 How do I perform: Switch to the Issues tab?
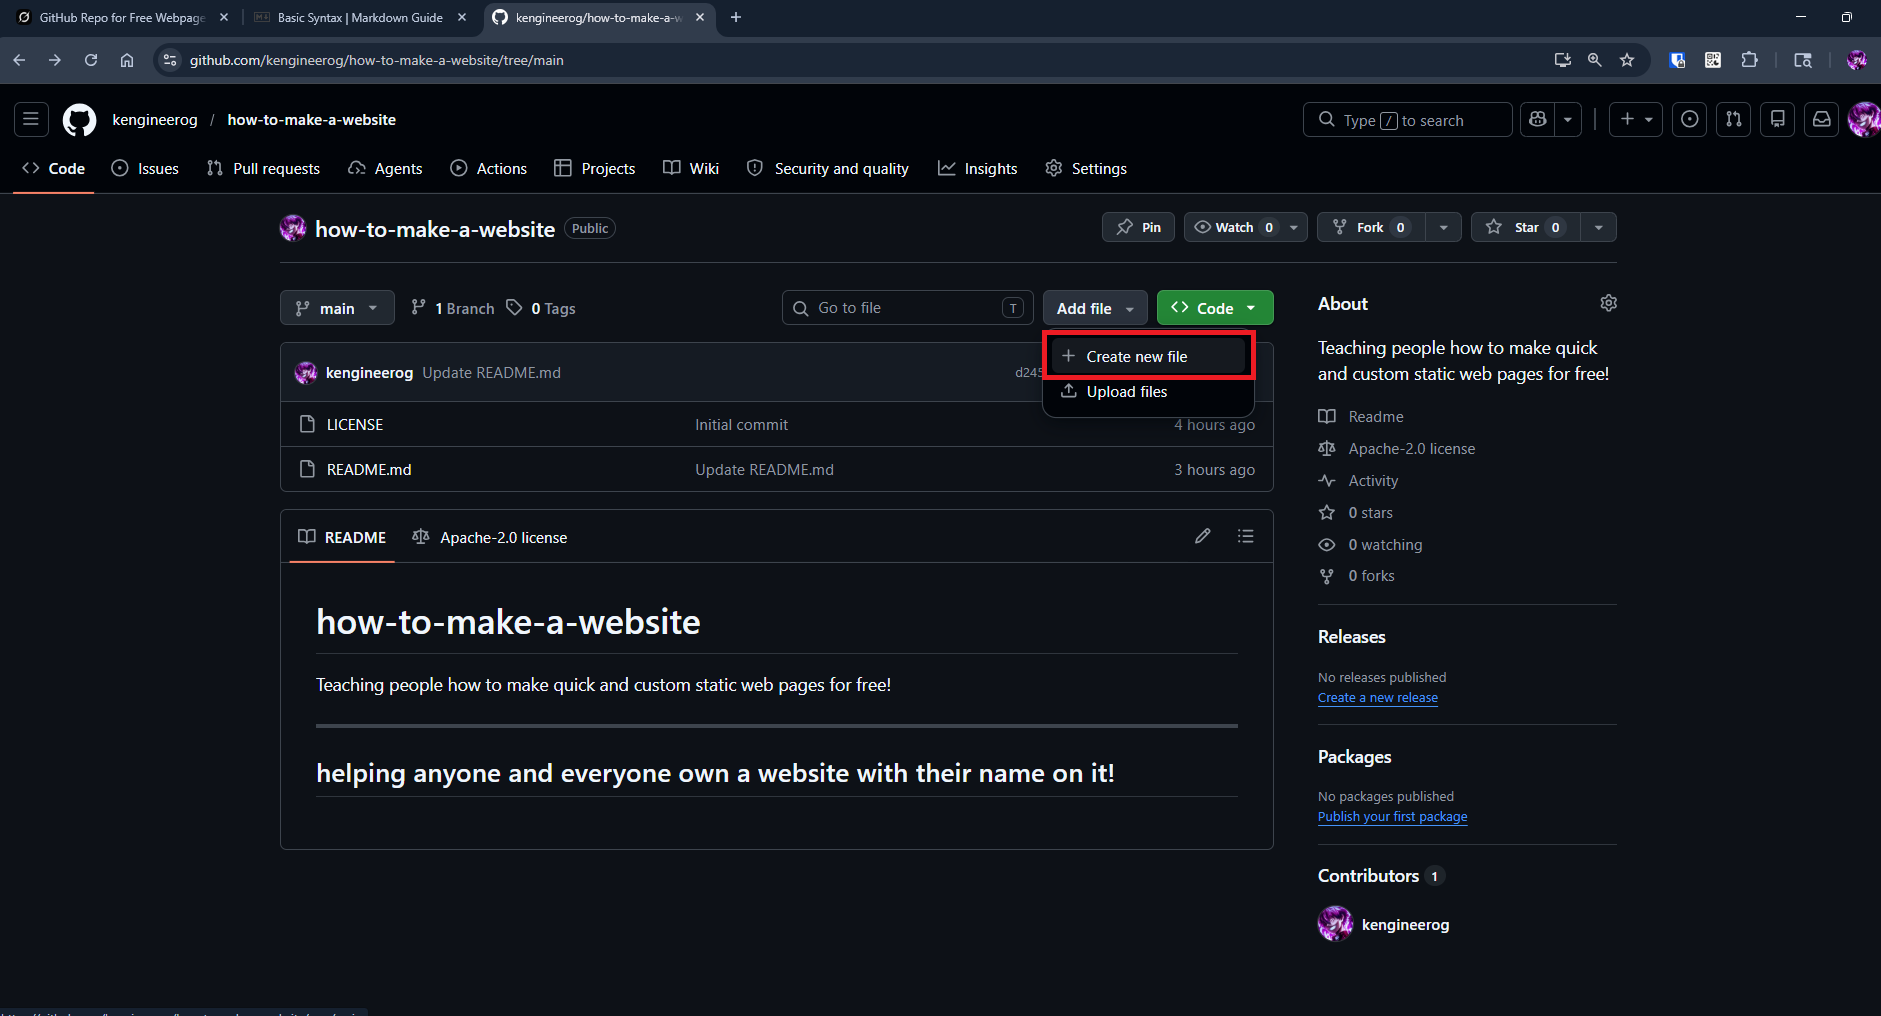click(145, 168)
